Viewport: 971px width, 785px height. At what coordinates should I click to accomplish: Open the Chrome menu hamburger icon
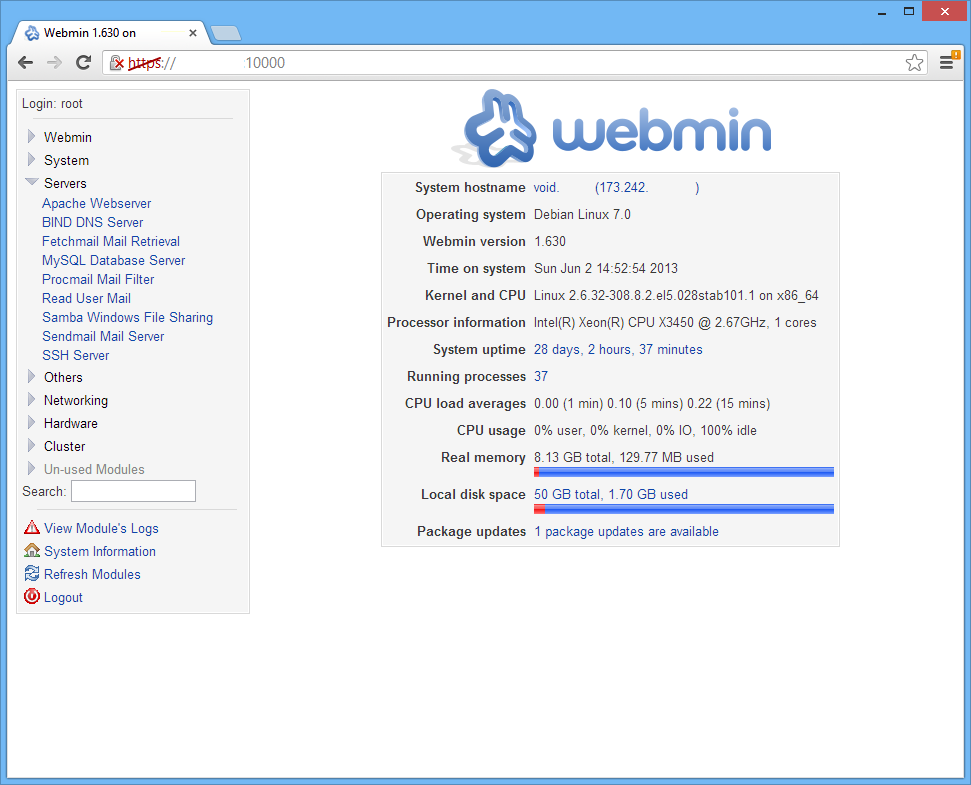(x=948, y=63)
